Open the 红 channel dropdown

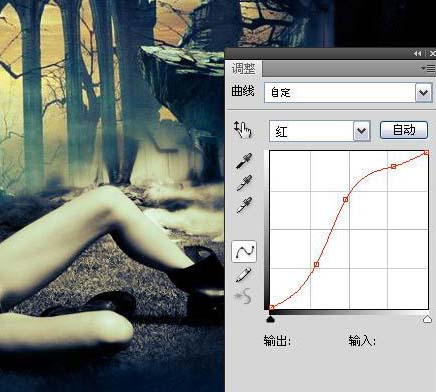tap(362, 131)
